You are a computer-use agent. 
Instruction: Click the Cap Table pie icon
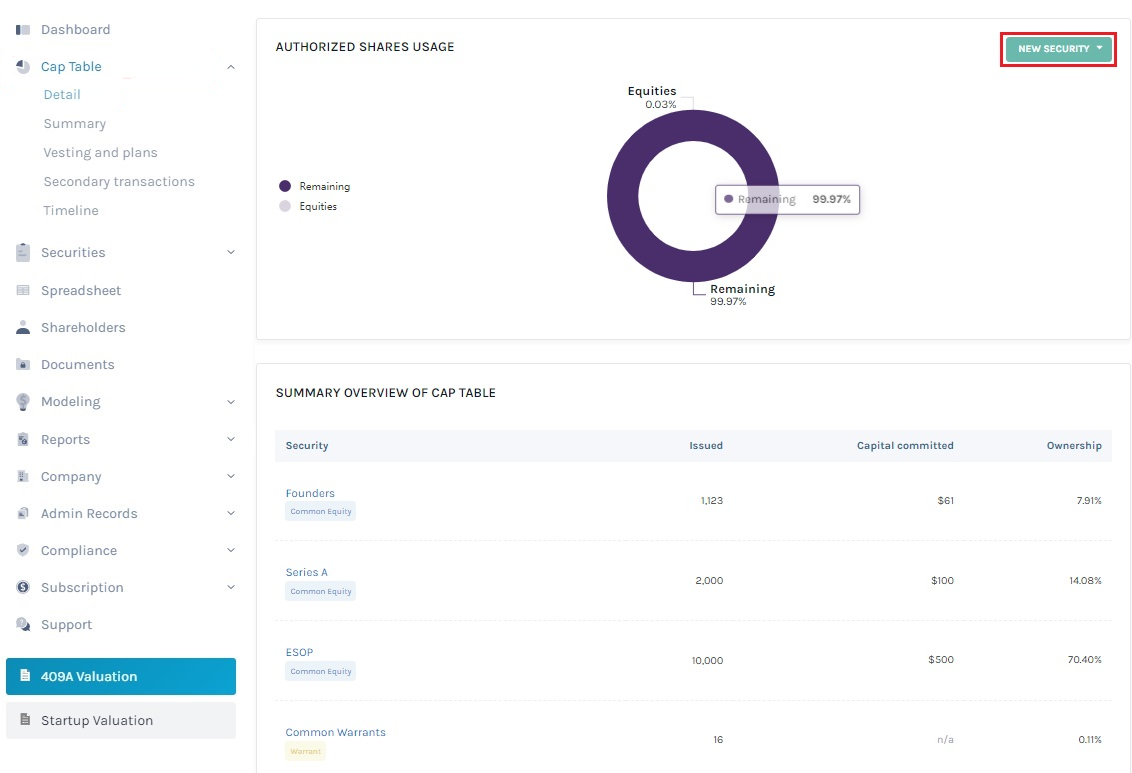pos(23,66)
